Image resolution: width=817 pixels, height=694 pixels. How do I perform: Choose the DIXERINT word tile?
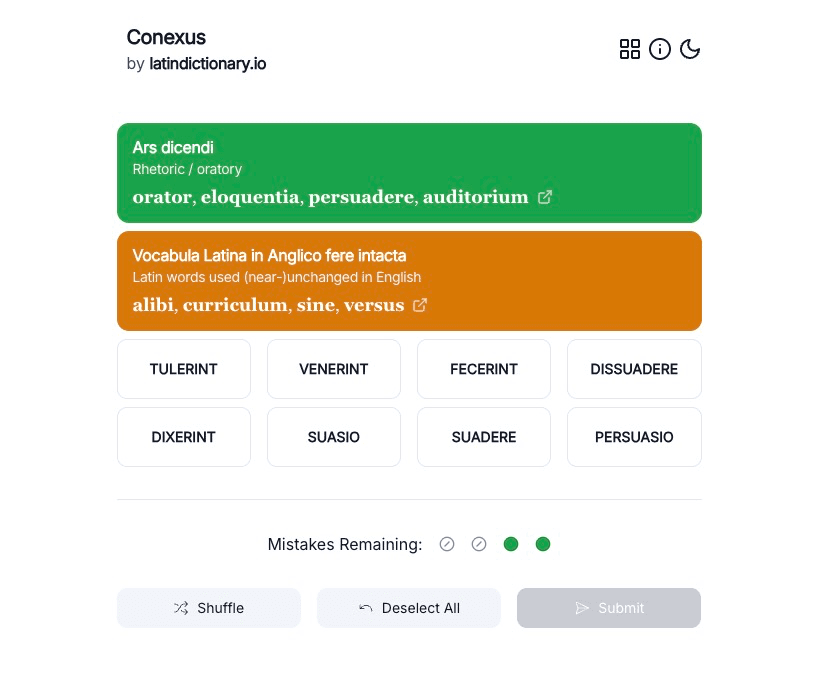[x=184, y=437]
